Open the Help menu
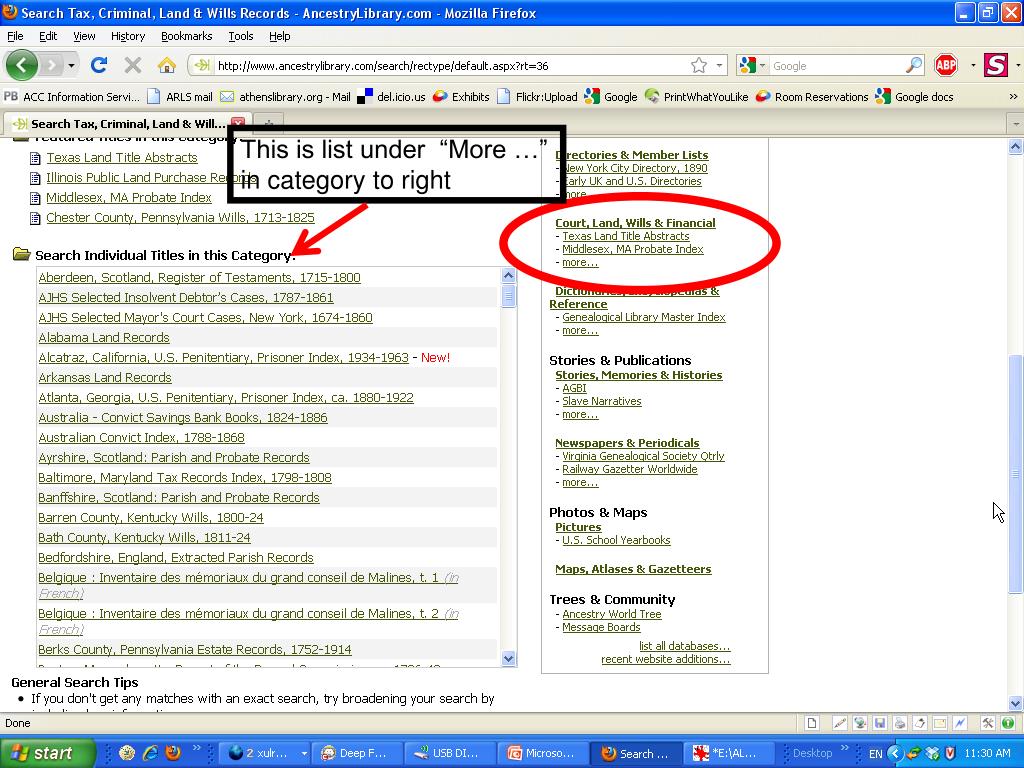1024x768 pixels. [280, 36]
